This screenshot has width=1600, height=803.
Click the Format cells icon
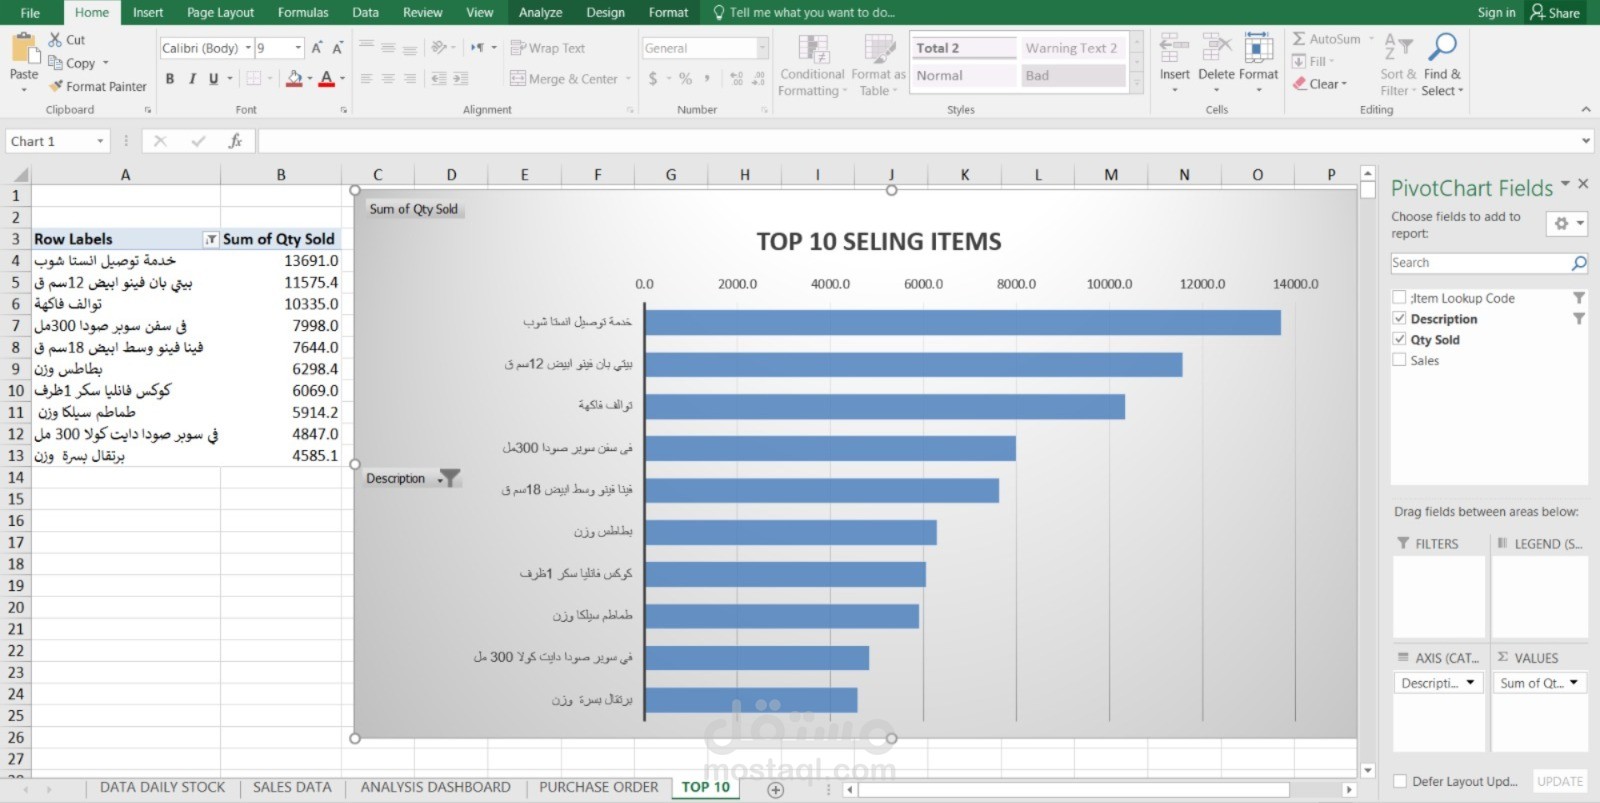(1258, 48)
